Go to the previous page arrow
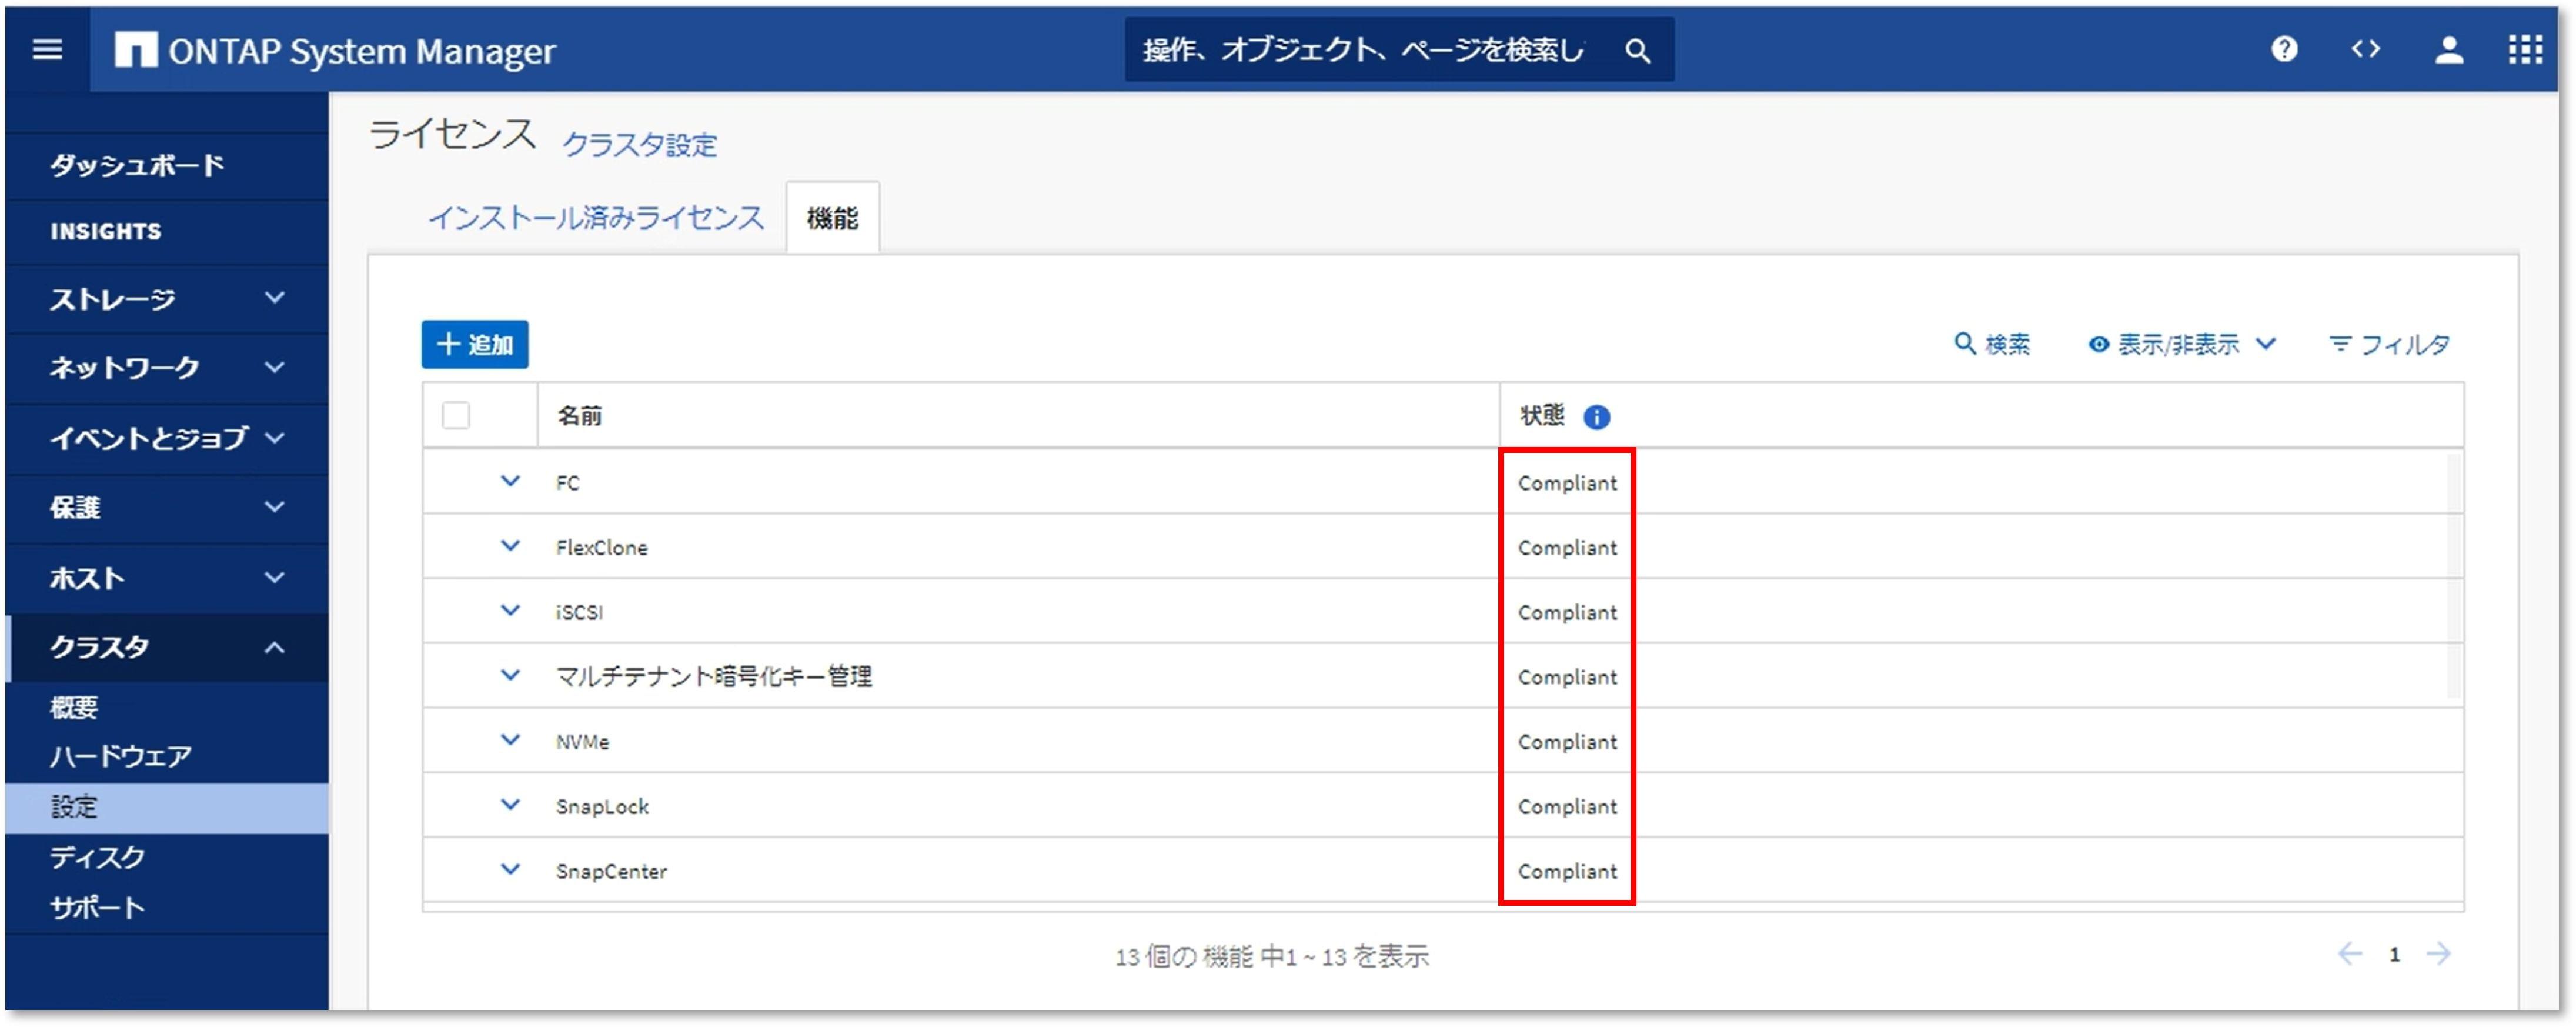This screenshot has height=1027, width=2576. pyautogui.click(x=2350, y=954)
